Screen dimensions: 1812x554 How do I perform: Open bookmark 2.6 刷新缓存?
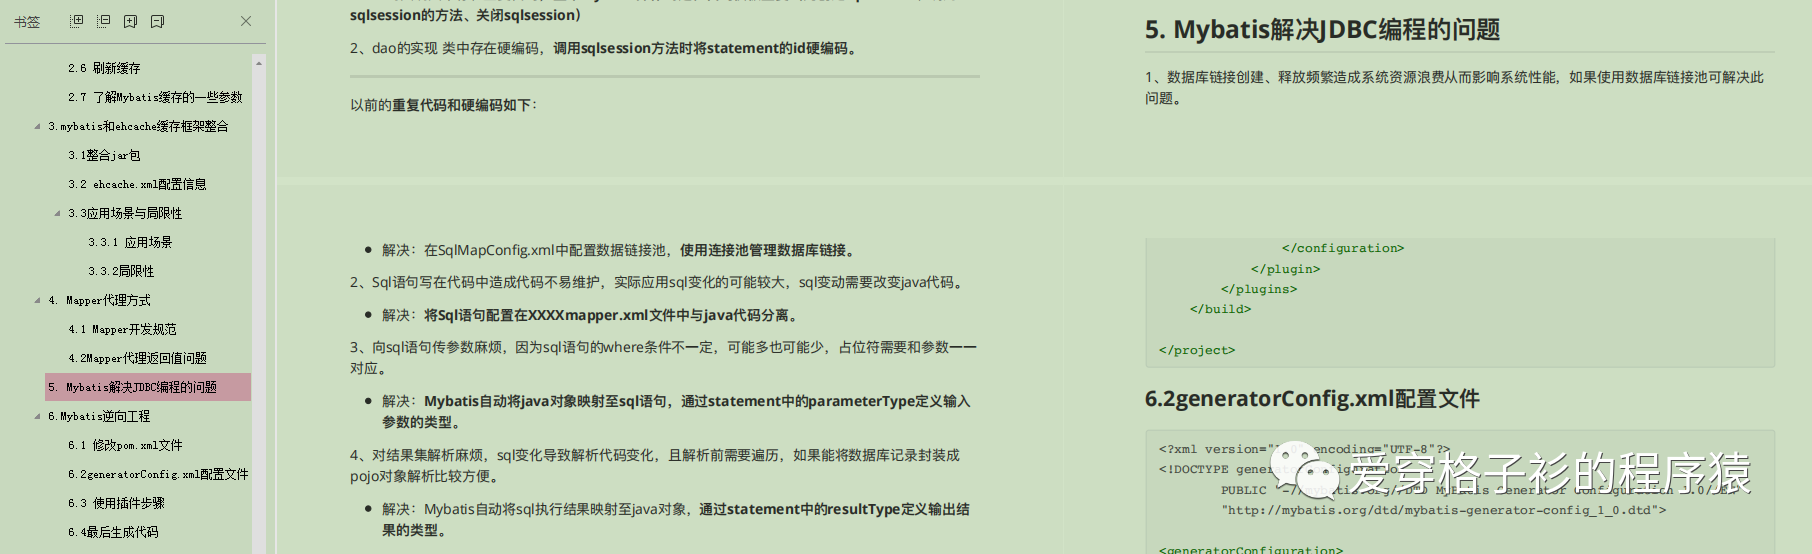[104, 68]
